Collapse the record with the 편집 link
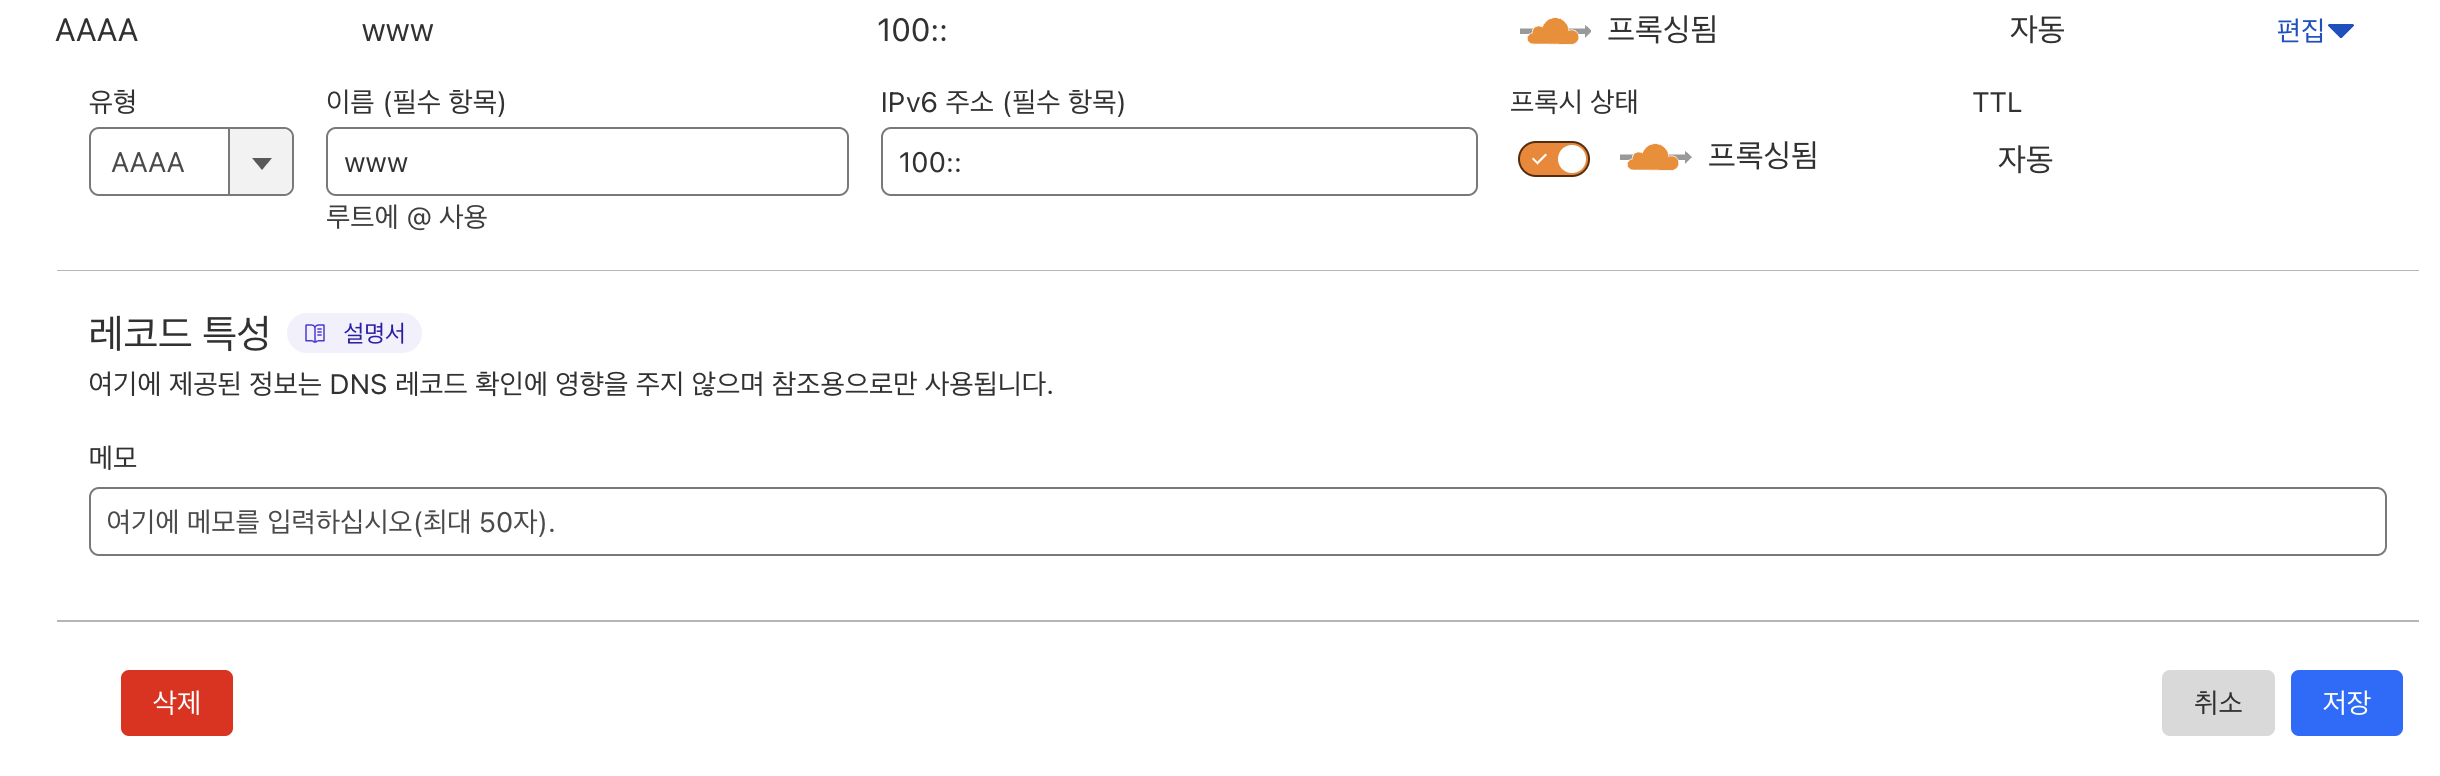The height and width of the screenshot is (776, 2440). coord(2300,31)
